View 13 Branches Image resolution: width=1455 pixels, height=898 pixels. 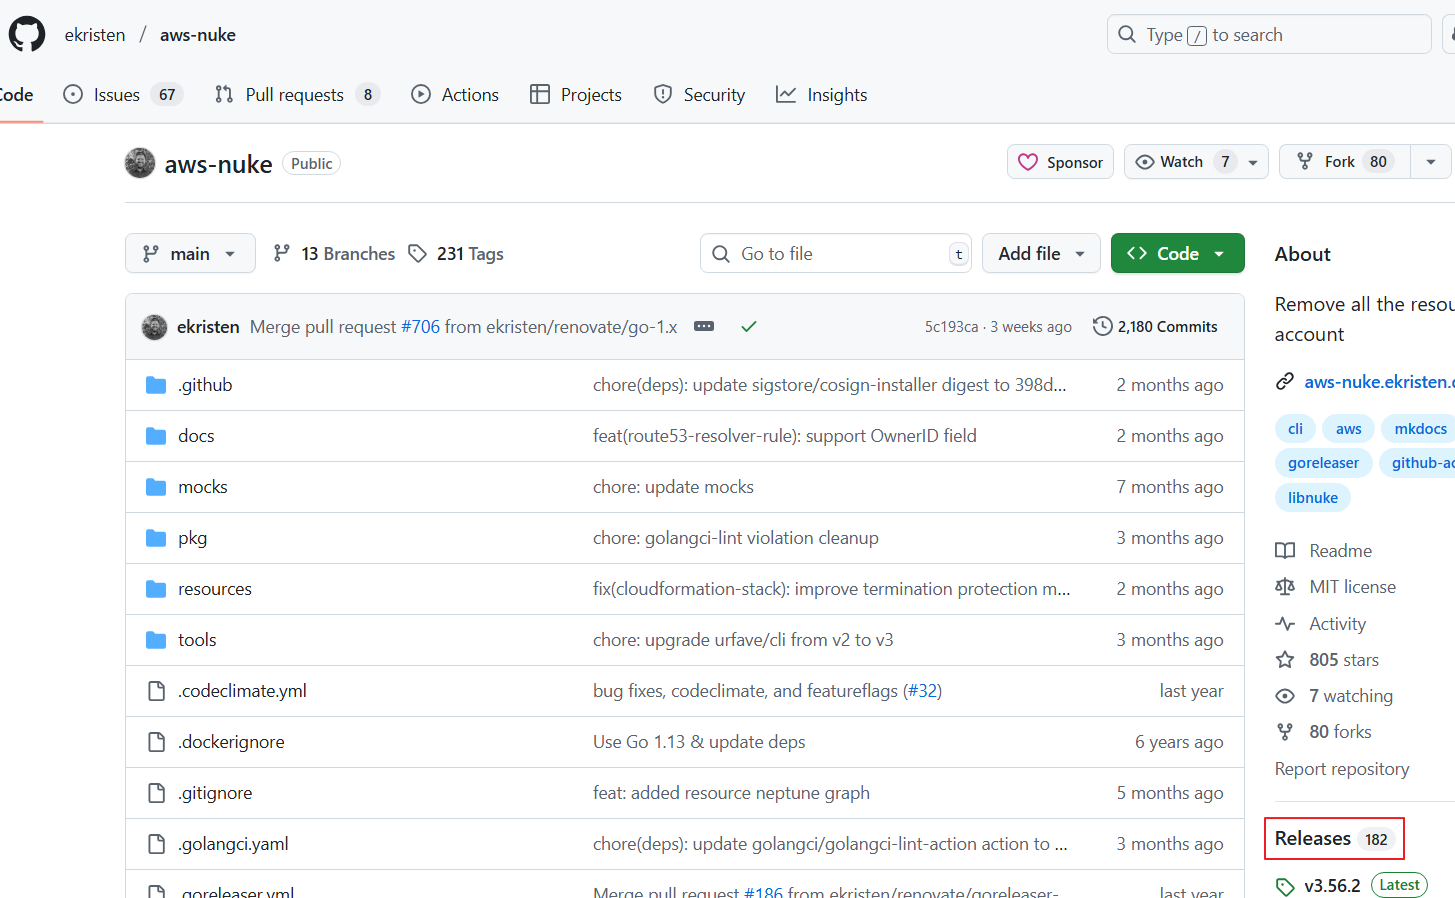[334, 254]
